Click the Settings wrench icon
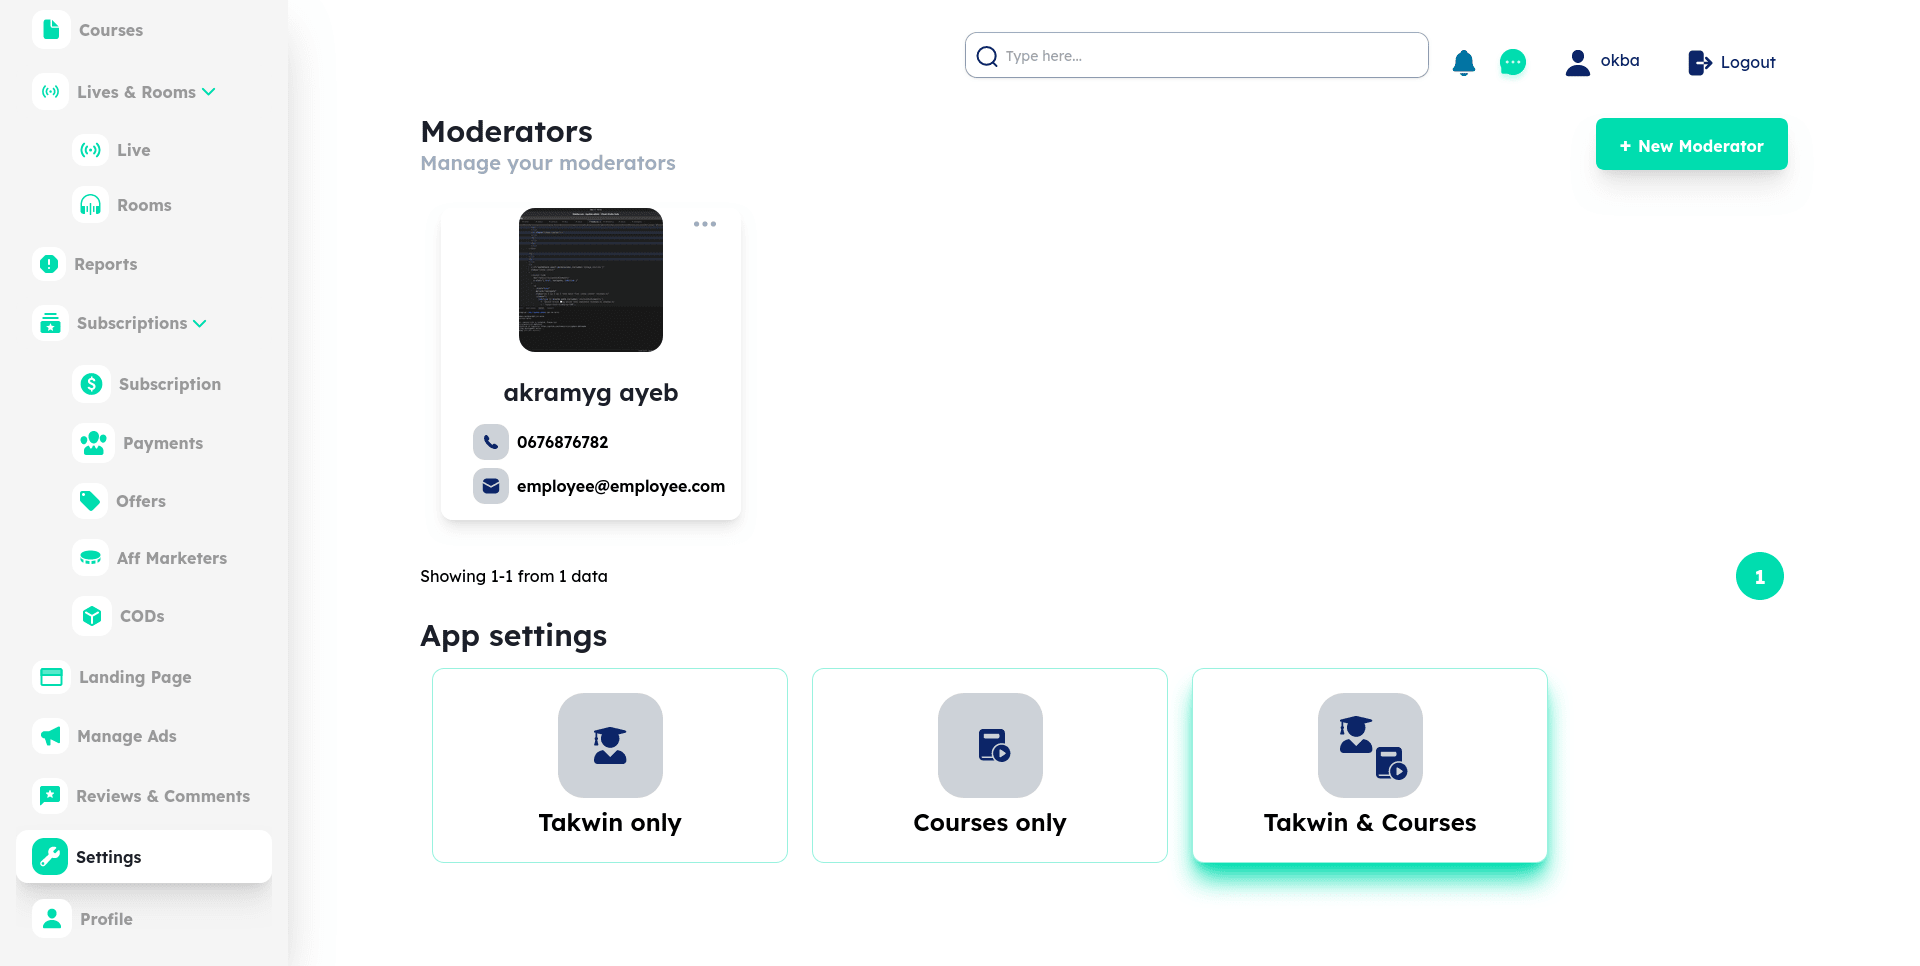 50,857
